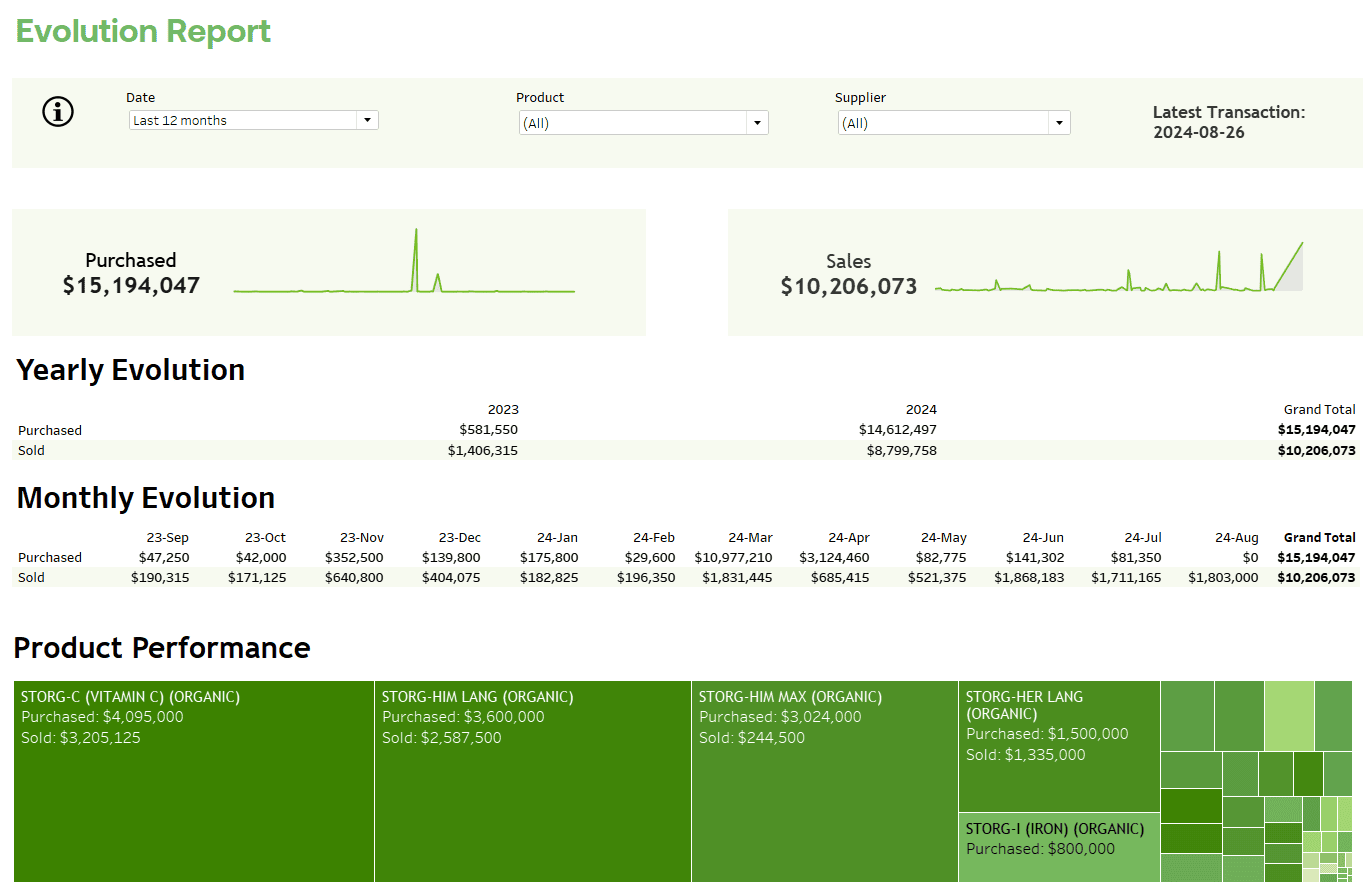This screenshot has width=1363, height=892.
Task: Click the 2024 column header in Yearly Evolution
Action: (x=921, y=409)
